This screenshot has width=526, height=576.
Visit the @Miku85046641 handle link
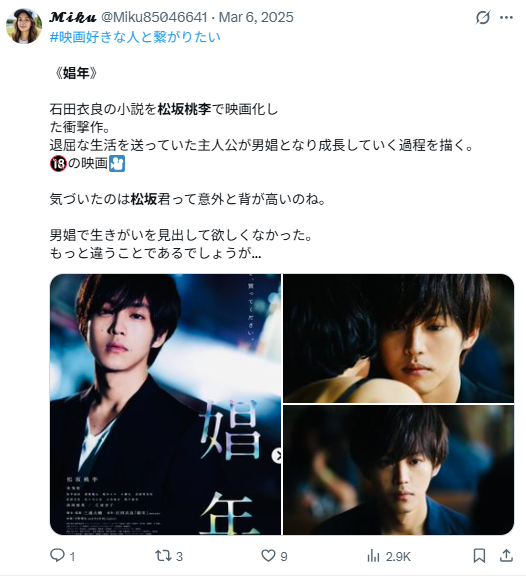coord(154,17)
